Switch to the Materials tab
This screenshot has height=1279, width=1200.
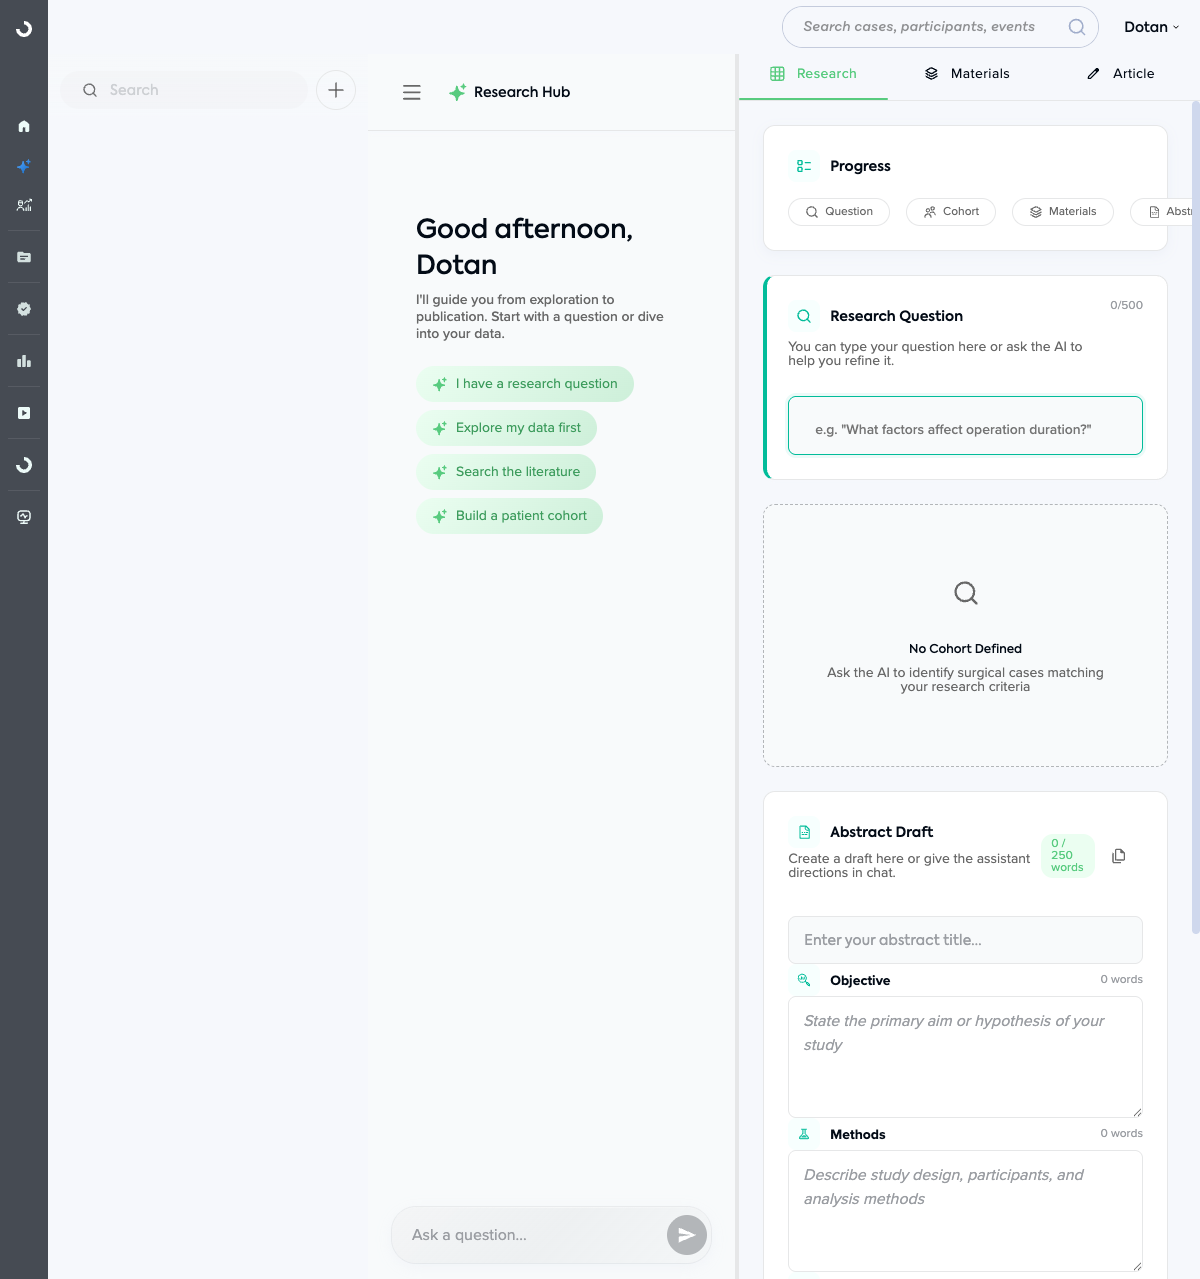coord(967,74)
